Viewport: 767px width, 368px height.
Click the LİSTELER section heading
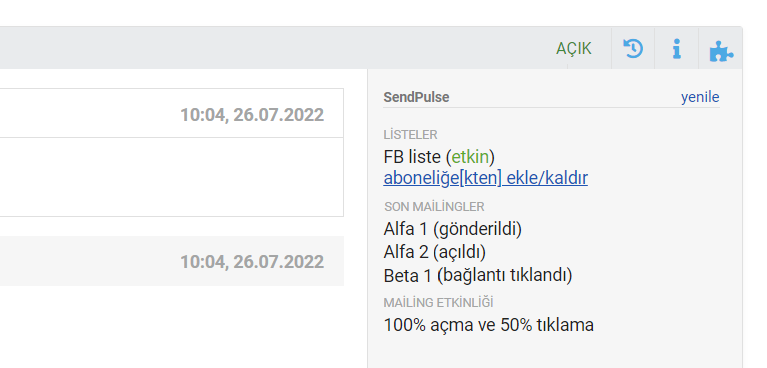(410, 135)
